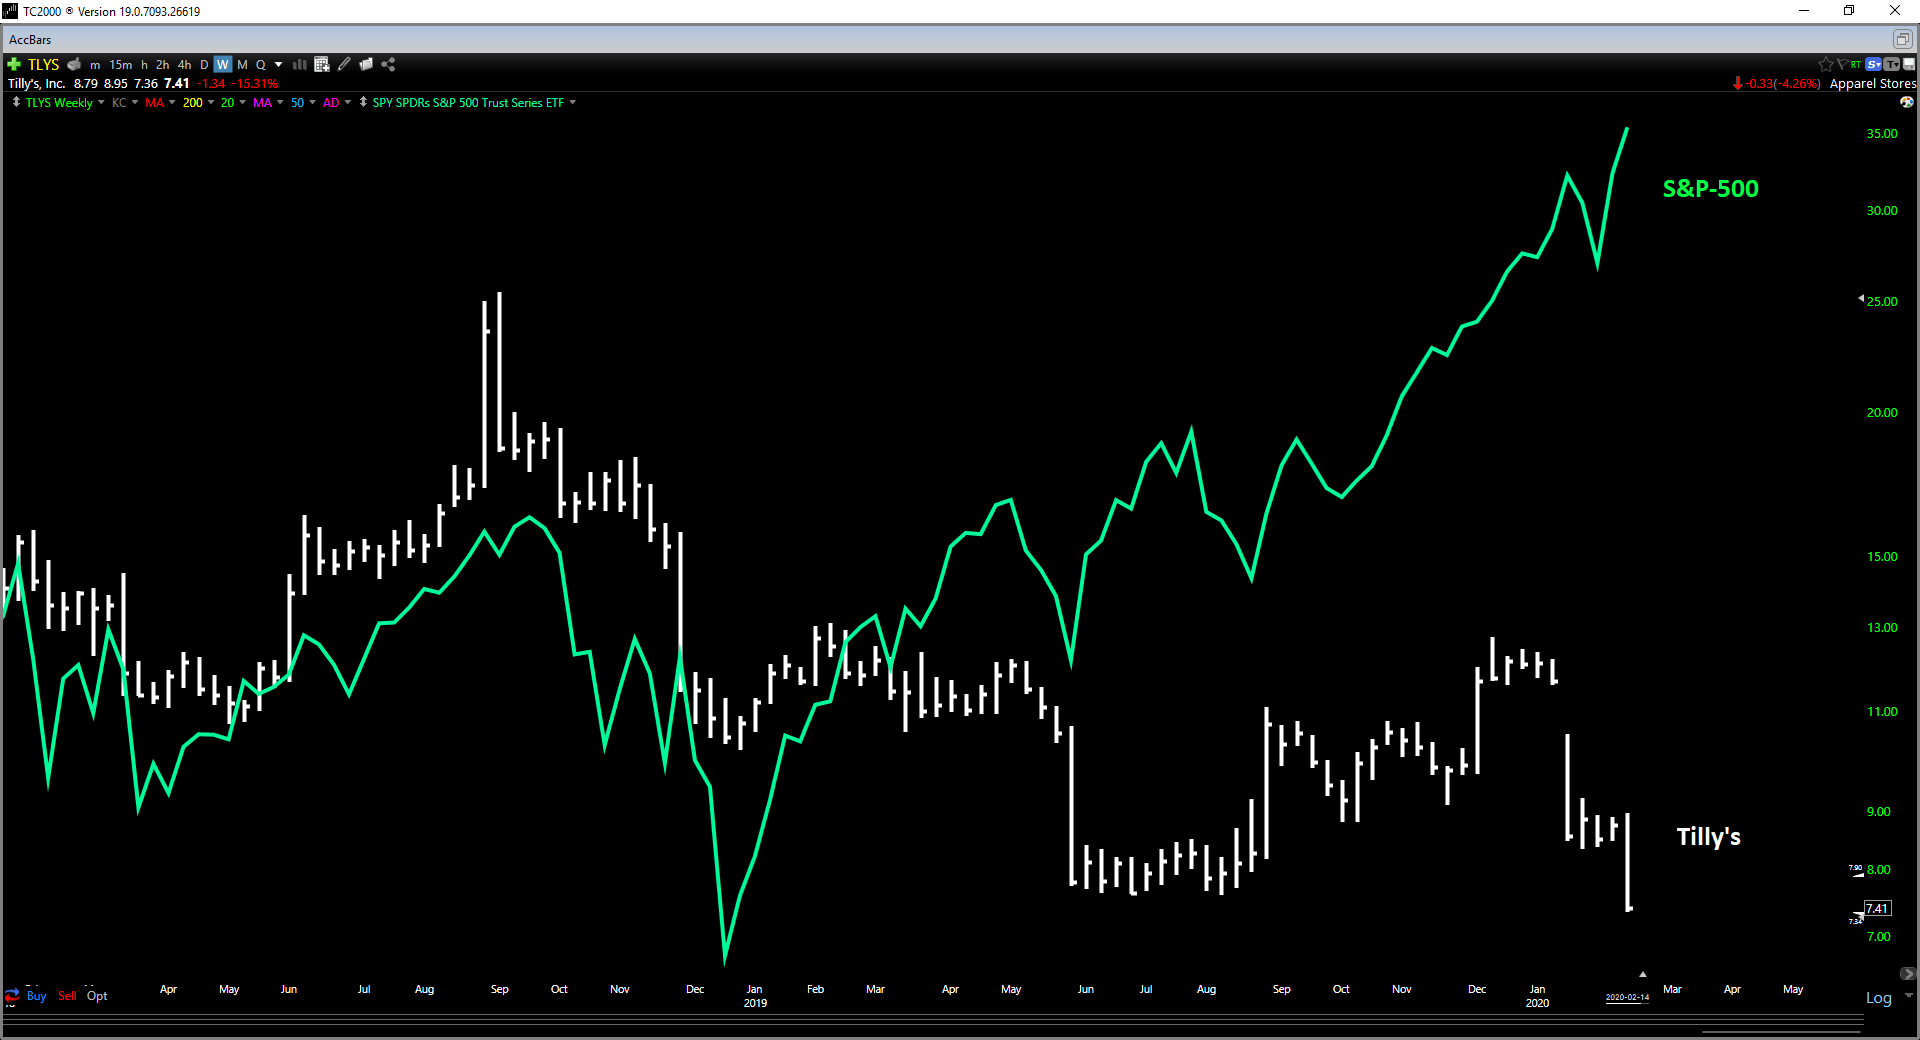1920x1040 pixels.
Task: Open the magenta MA indicator dropdown
Action: 280,102
